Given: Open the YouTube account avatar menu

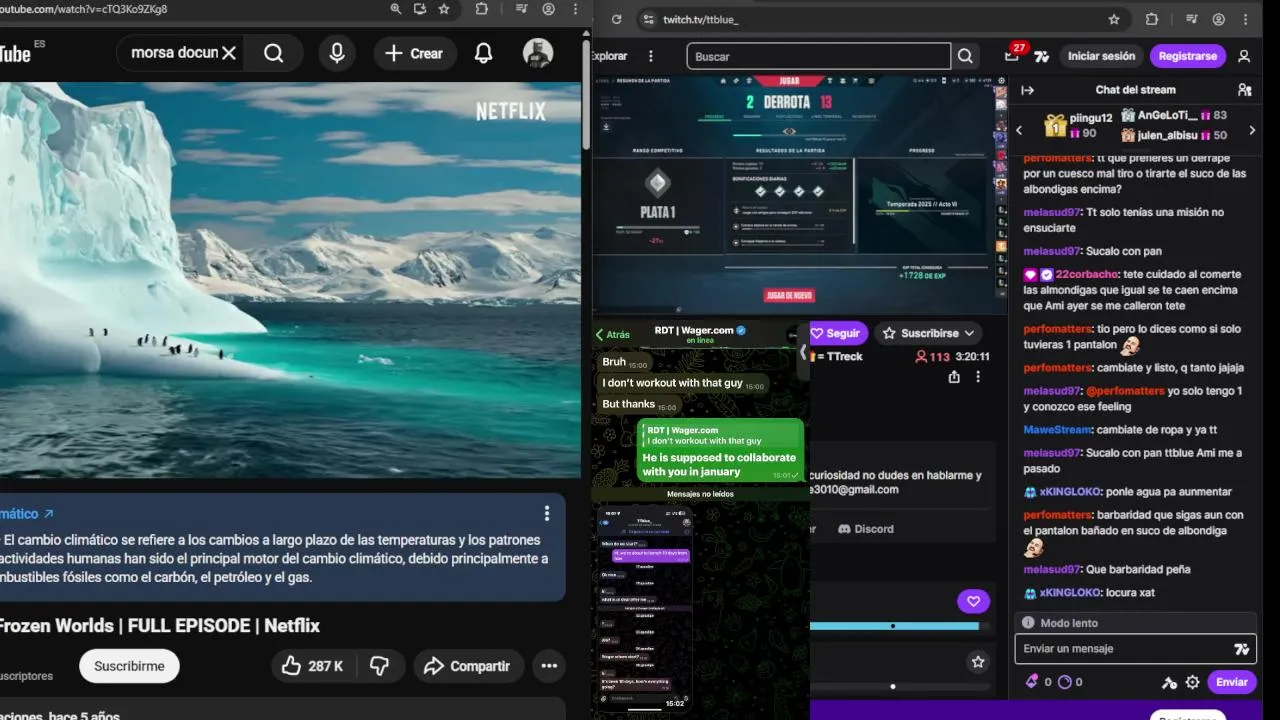Looking at the screenshot, I should [538, 53].
